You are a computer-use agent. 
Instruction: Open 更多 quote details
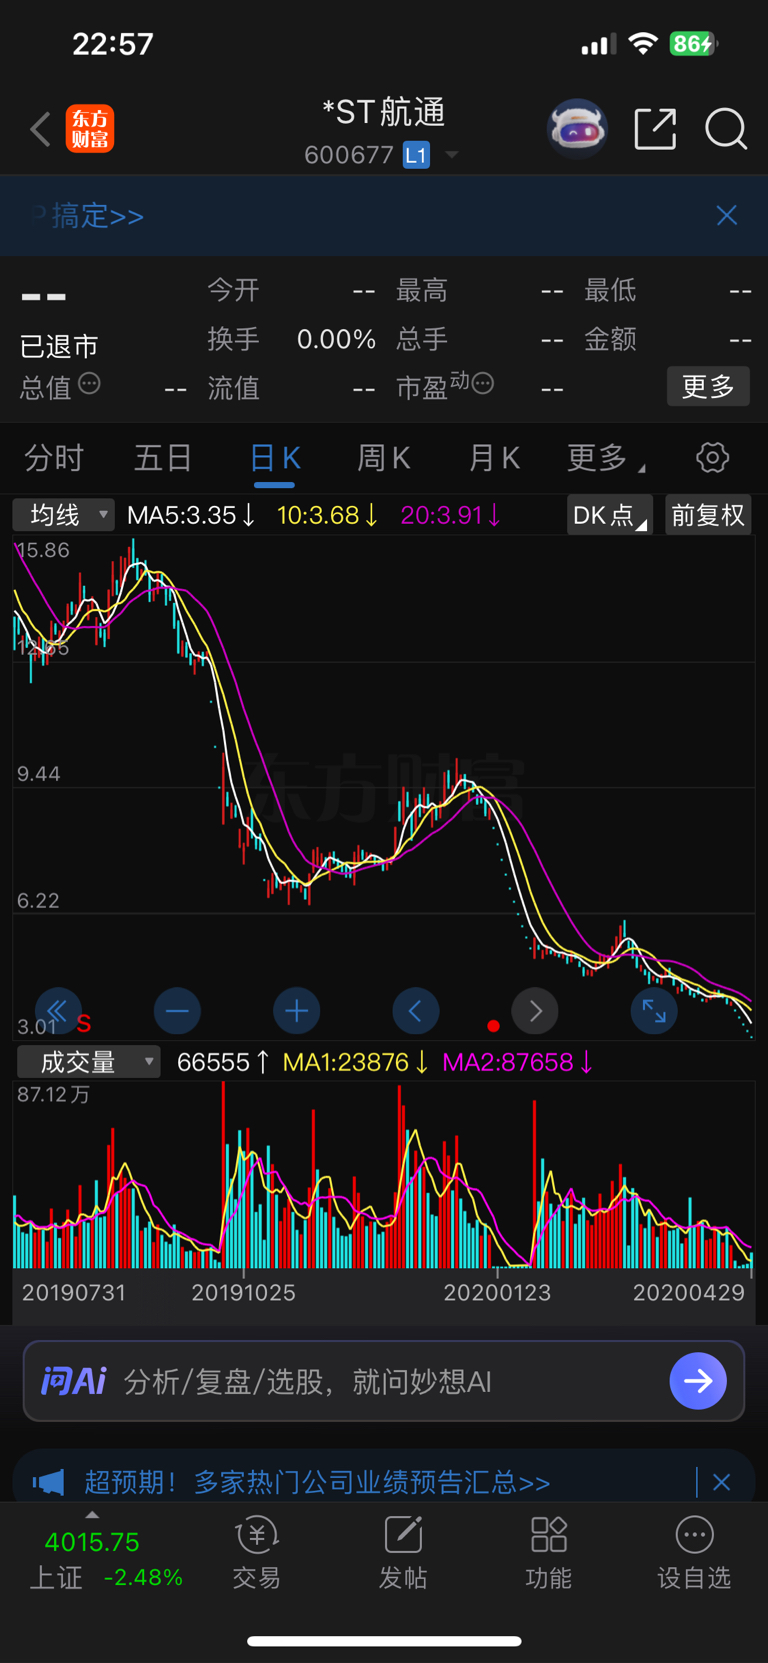coord(708,386)
